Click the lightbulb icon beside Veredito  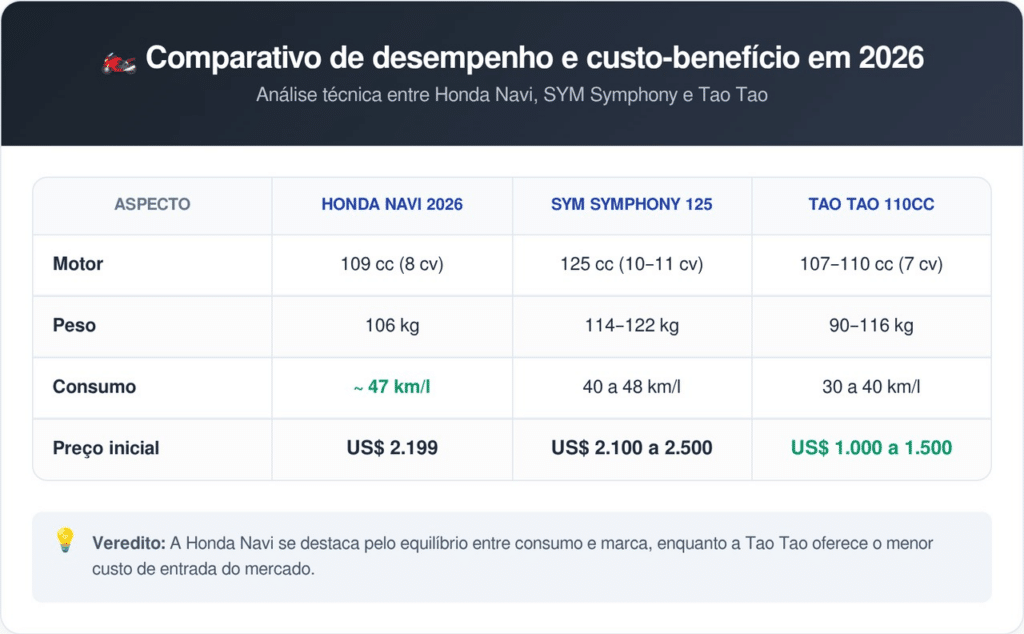[x=65, y=541]
